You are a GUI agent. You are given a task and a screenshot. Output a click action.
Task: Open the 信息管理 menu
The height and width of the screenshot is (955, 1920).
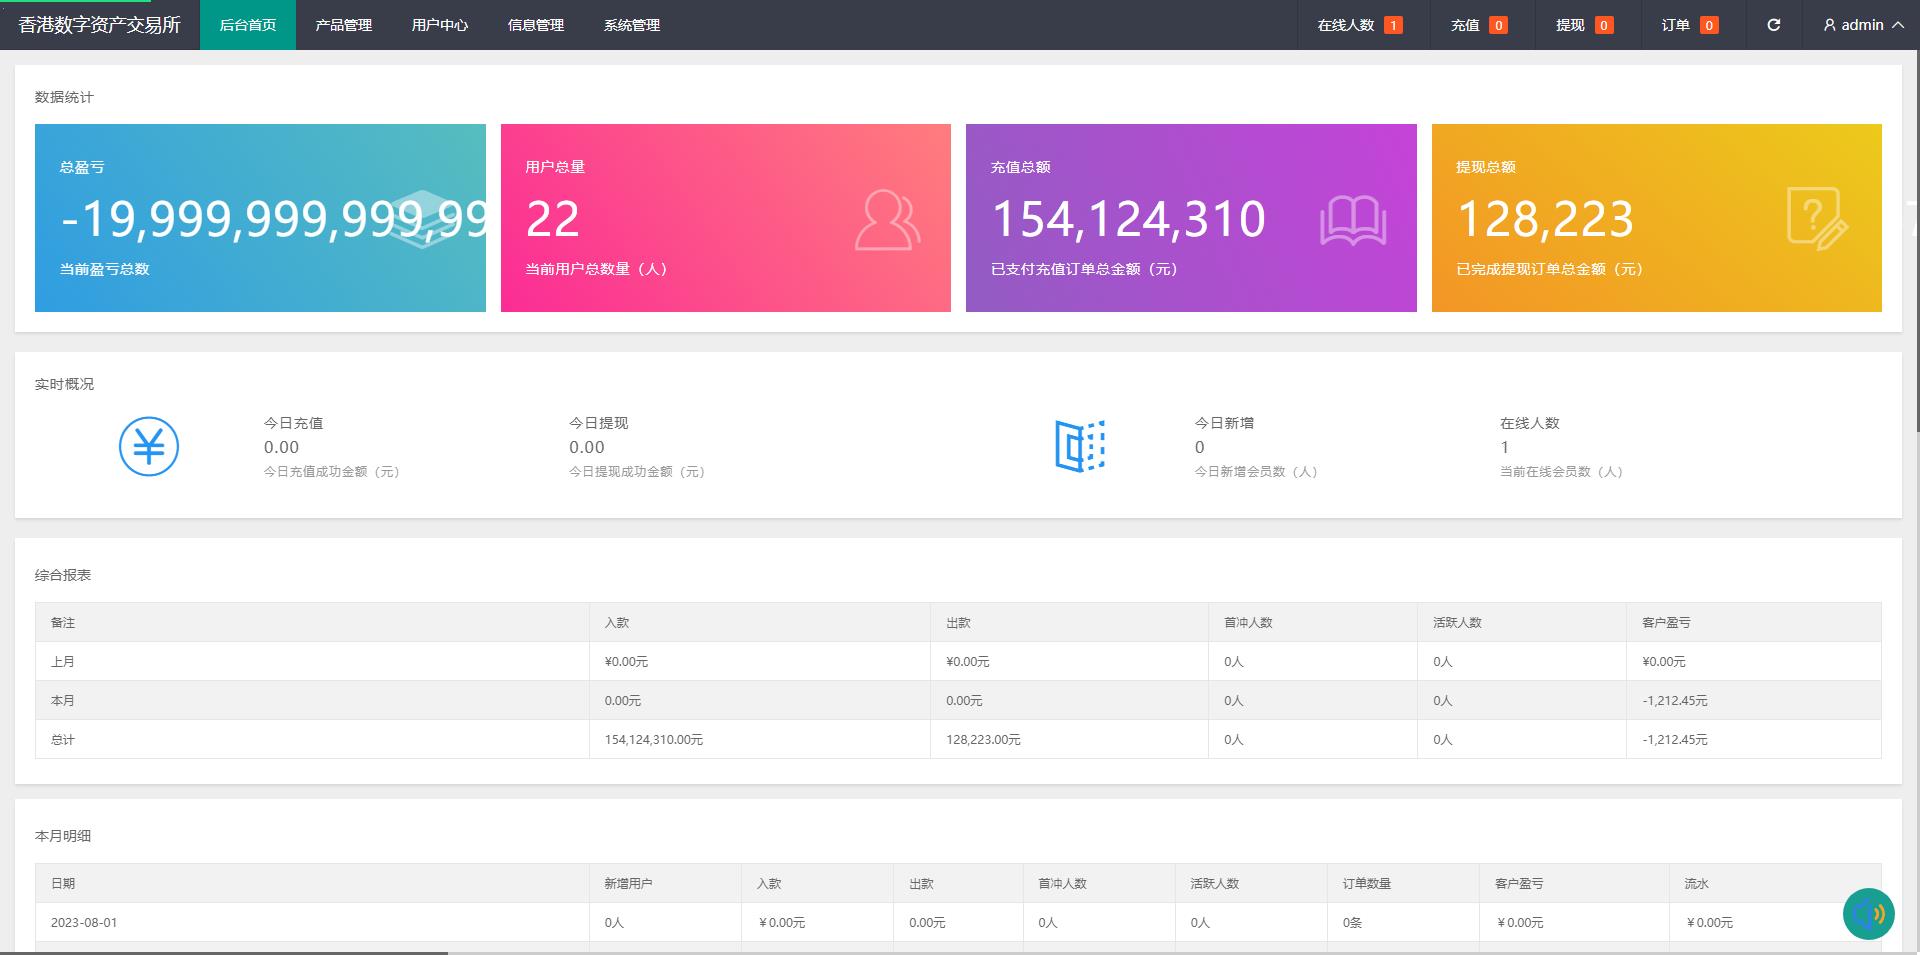(535, 25)
